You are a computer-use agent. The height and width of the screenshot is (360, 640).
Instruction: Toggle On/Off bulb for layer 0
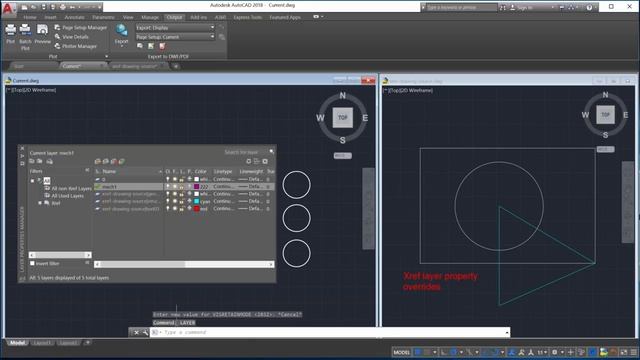(167, 179)
